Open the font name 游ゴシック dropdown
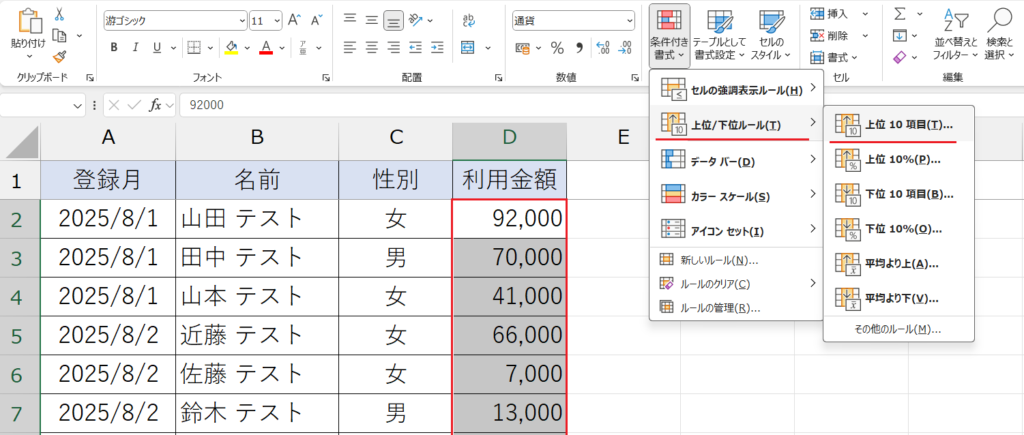The width and height of the screenshot is (1024, 435). pyautogui.click(x=243, y=20)
